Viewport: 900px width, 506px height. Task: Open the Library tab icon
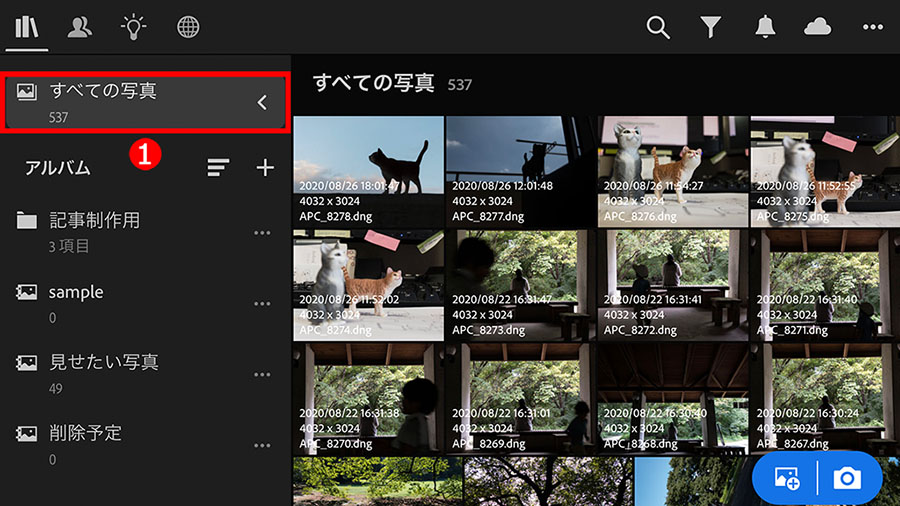26,26
